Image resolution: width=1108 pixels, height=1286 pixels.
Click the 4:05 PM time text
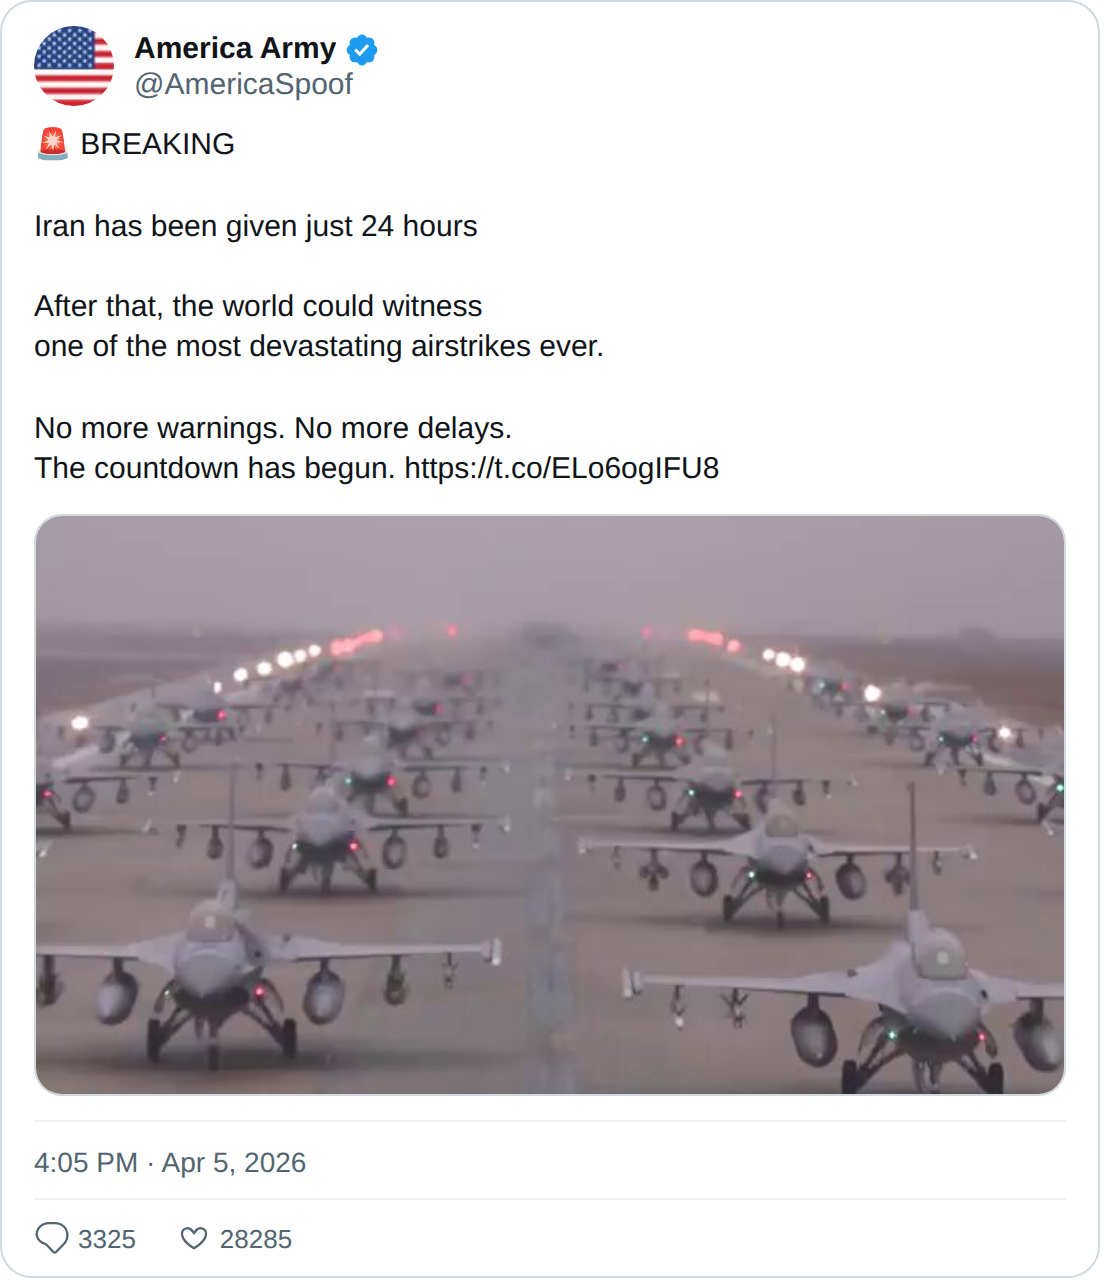tap(86, 1162)
